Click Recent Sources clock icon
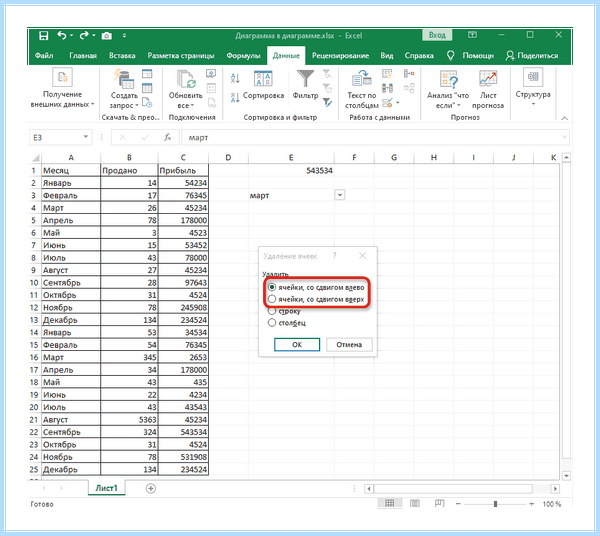600x536 pixels. [147, 103]
